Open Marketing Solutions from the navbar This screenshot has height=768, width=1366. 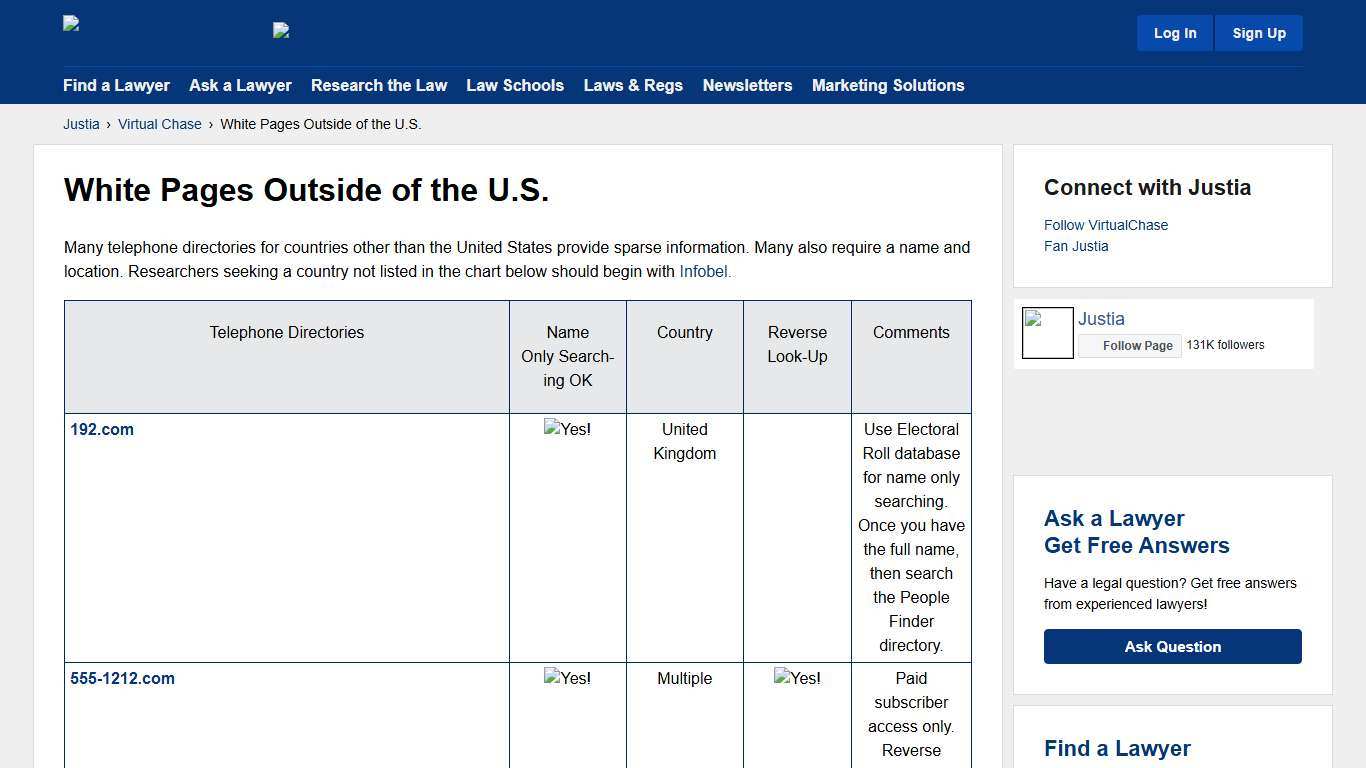coord(888,86)
